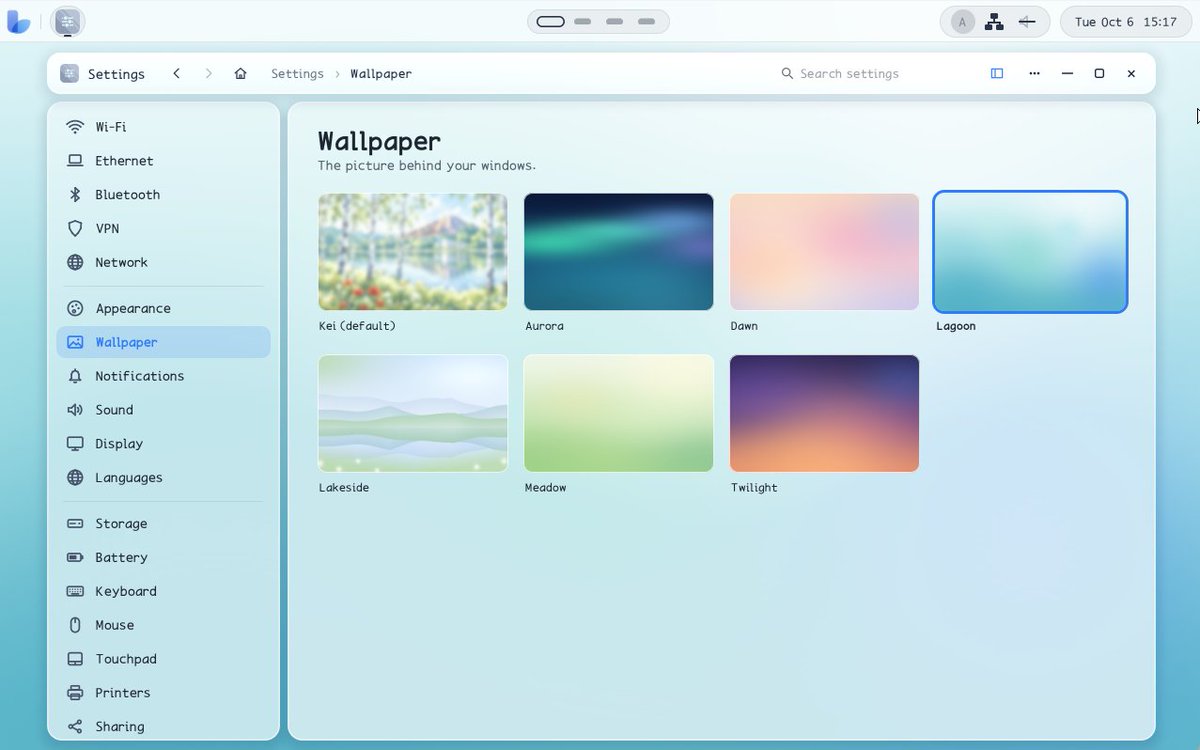
Task: Open the Appearance category label
Action: (133, 309)
